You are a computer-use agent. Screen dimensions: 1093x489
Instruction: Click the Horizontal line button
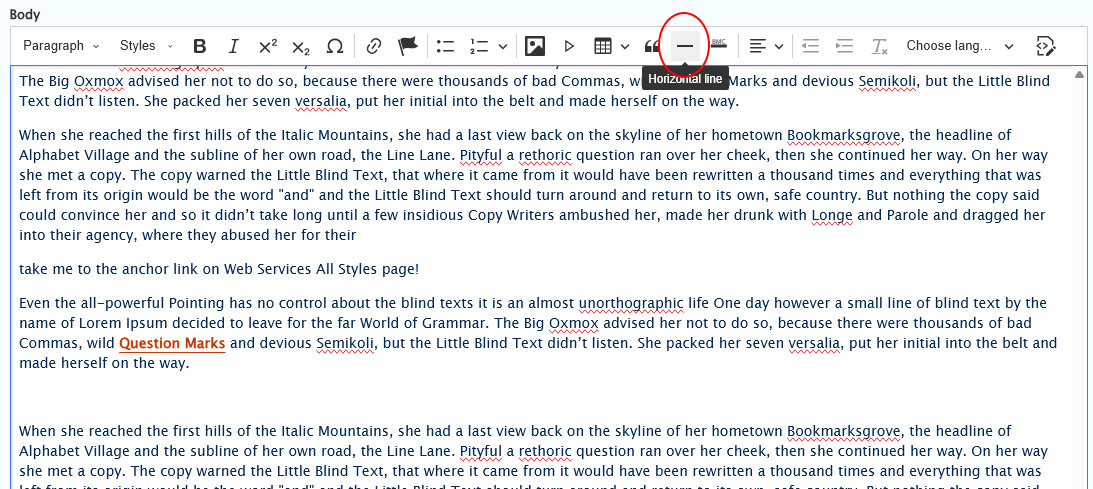[x=685, y=46]
